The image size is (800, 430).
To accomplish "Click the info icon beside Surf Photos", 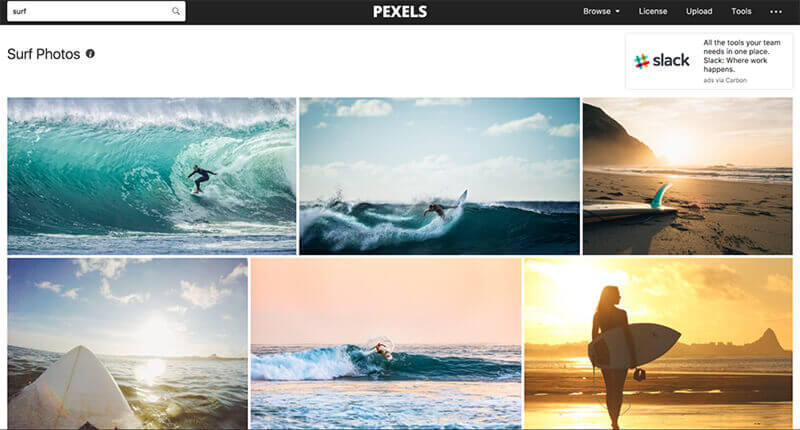I will click(90, 54).
